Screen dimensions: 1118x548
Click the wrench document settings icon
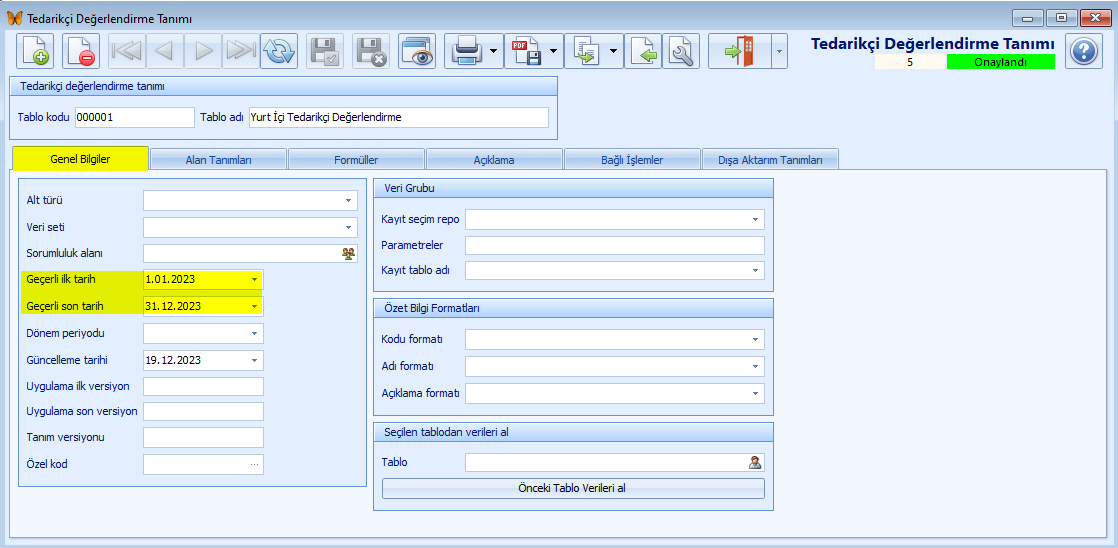tap(681, 51)
